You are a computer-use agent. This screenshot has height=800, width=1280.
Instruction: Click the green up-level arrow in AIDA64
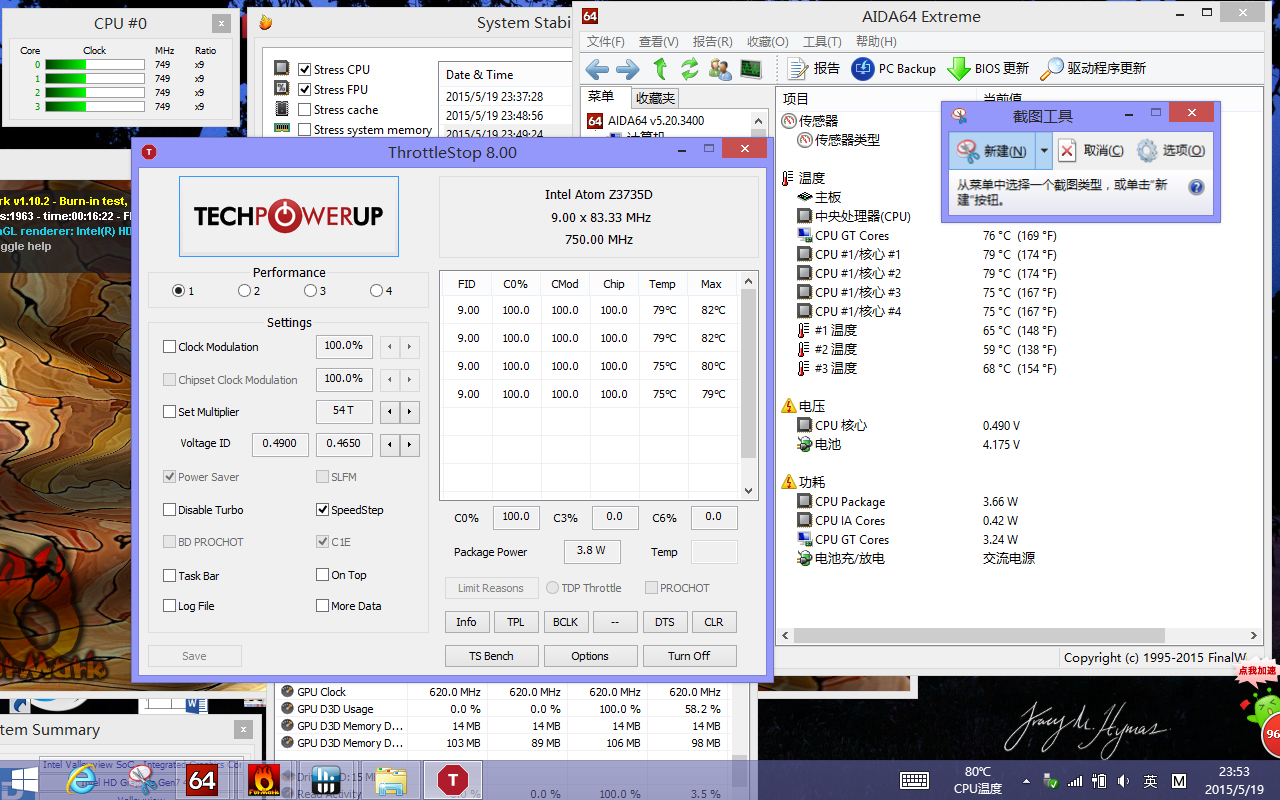click(660, 69)
